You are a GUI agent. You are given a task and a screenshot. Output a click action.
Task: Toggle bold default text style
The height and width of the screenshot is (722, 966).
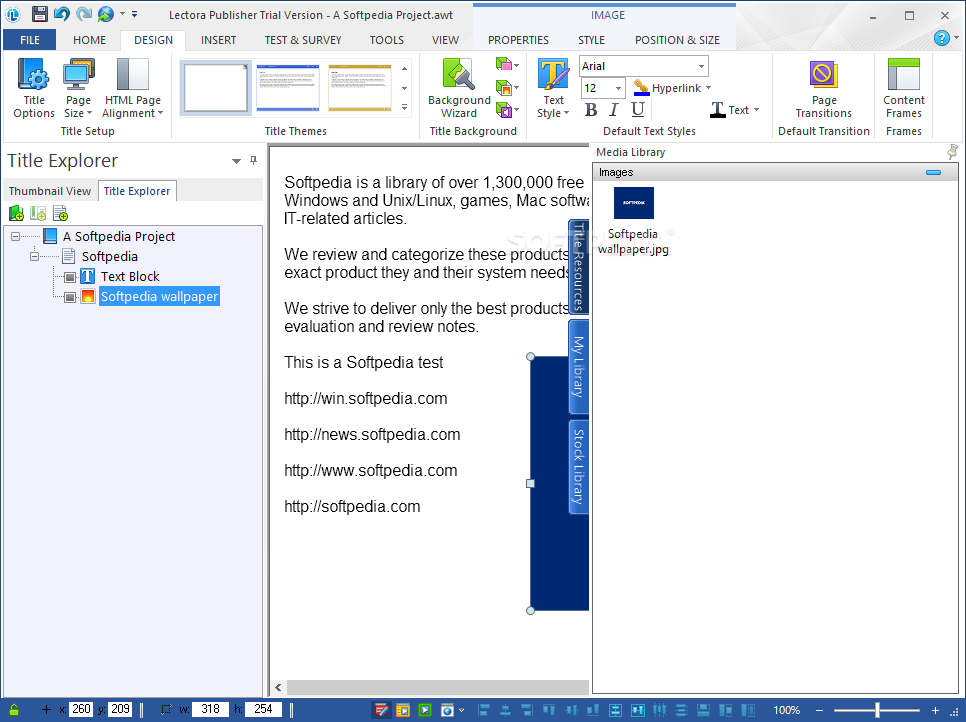(x=591, y=110)
